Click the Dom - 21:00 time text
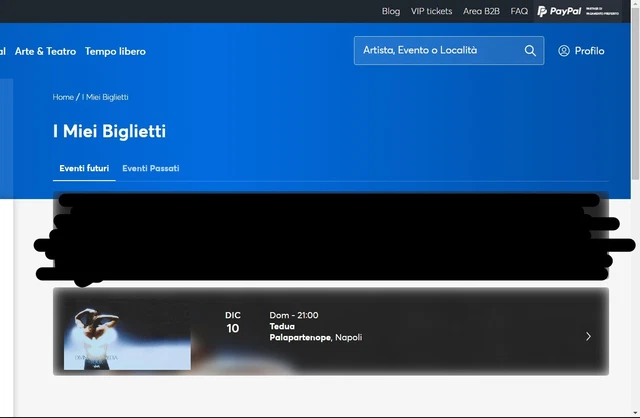Image resolution: width=640 pixels, height=418 pixels. tap(294, 315)
